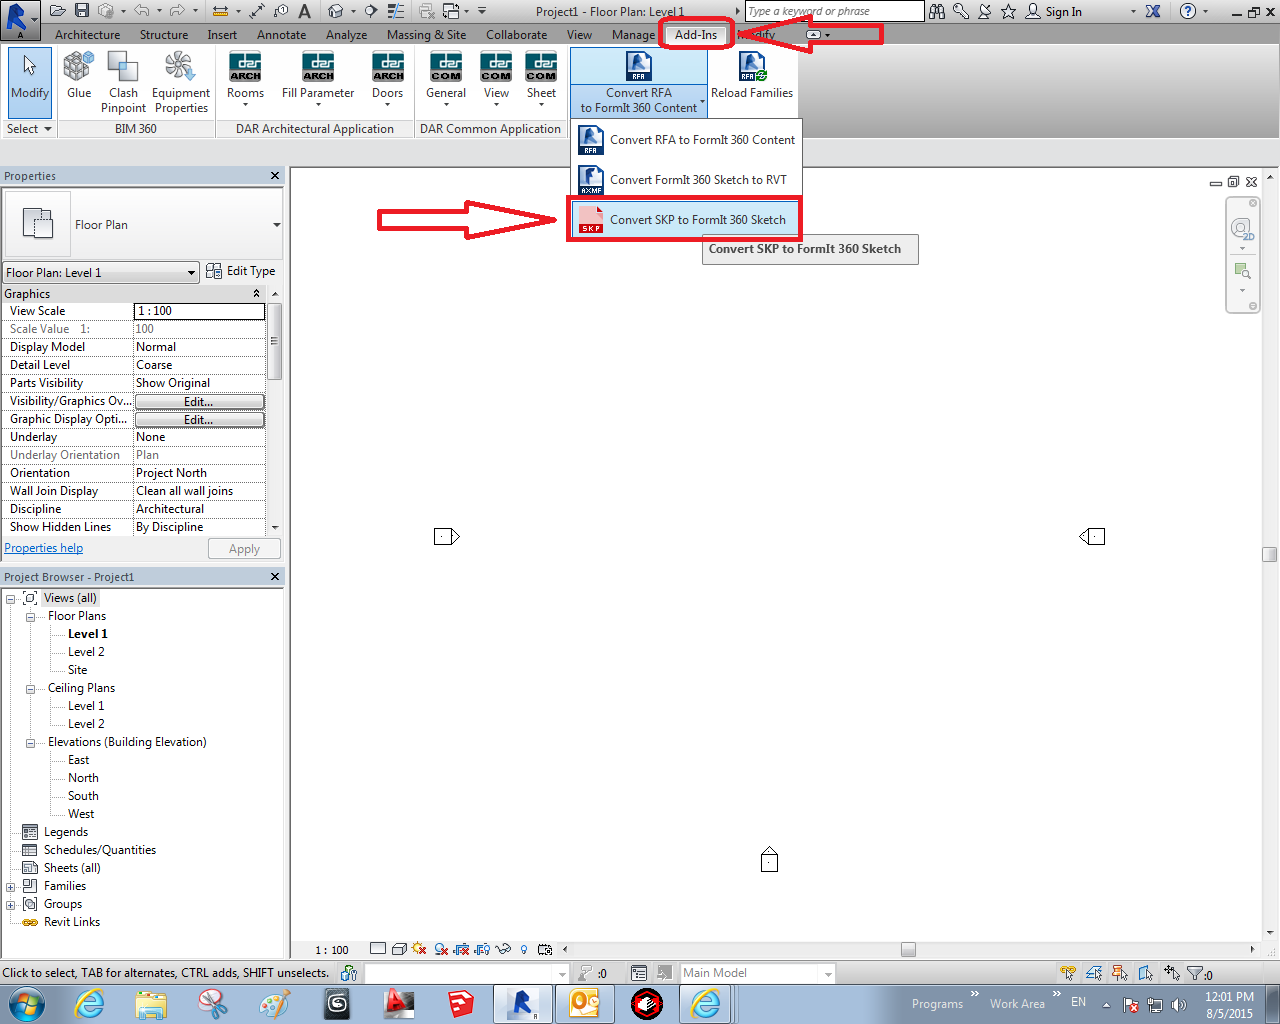
Task: Click the Edit Type button
Action: [241, 271]
